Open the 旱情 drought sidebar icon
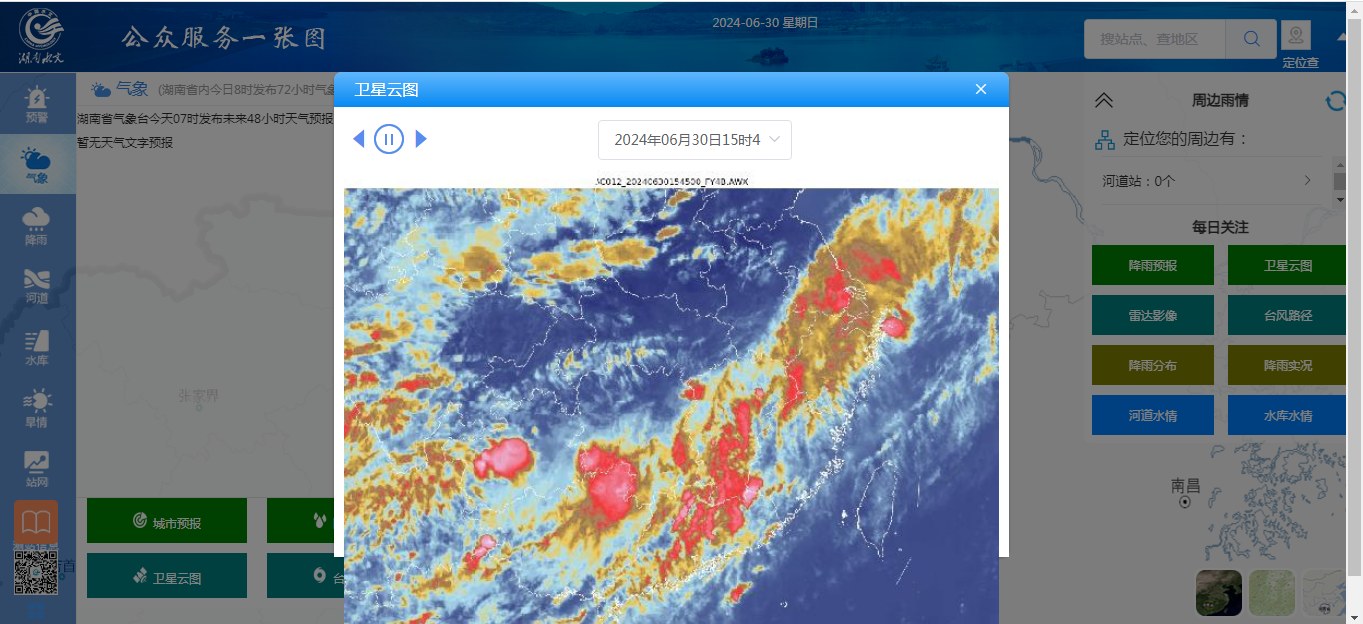This screenshot has height=624, width=1363. 37,408
